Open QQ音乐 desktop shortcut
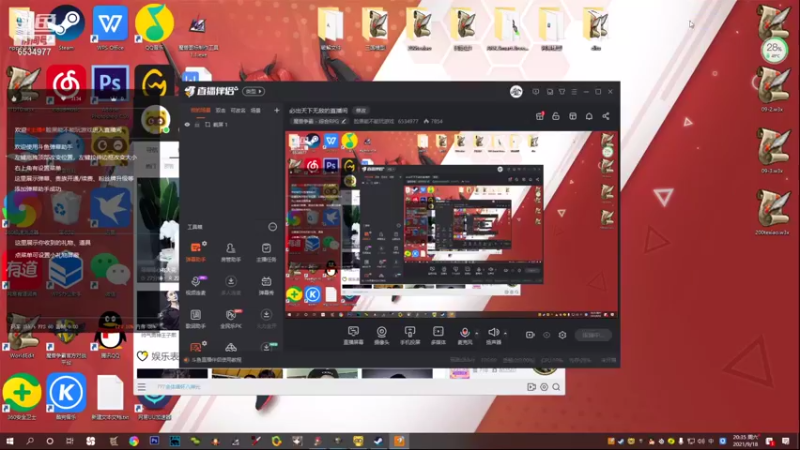The height and width of the screenshot is (450, 800). click(x=154, y=28)
